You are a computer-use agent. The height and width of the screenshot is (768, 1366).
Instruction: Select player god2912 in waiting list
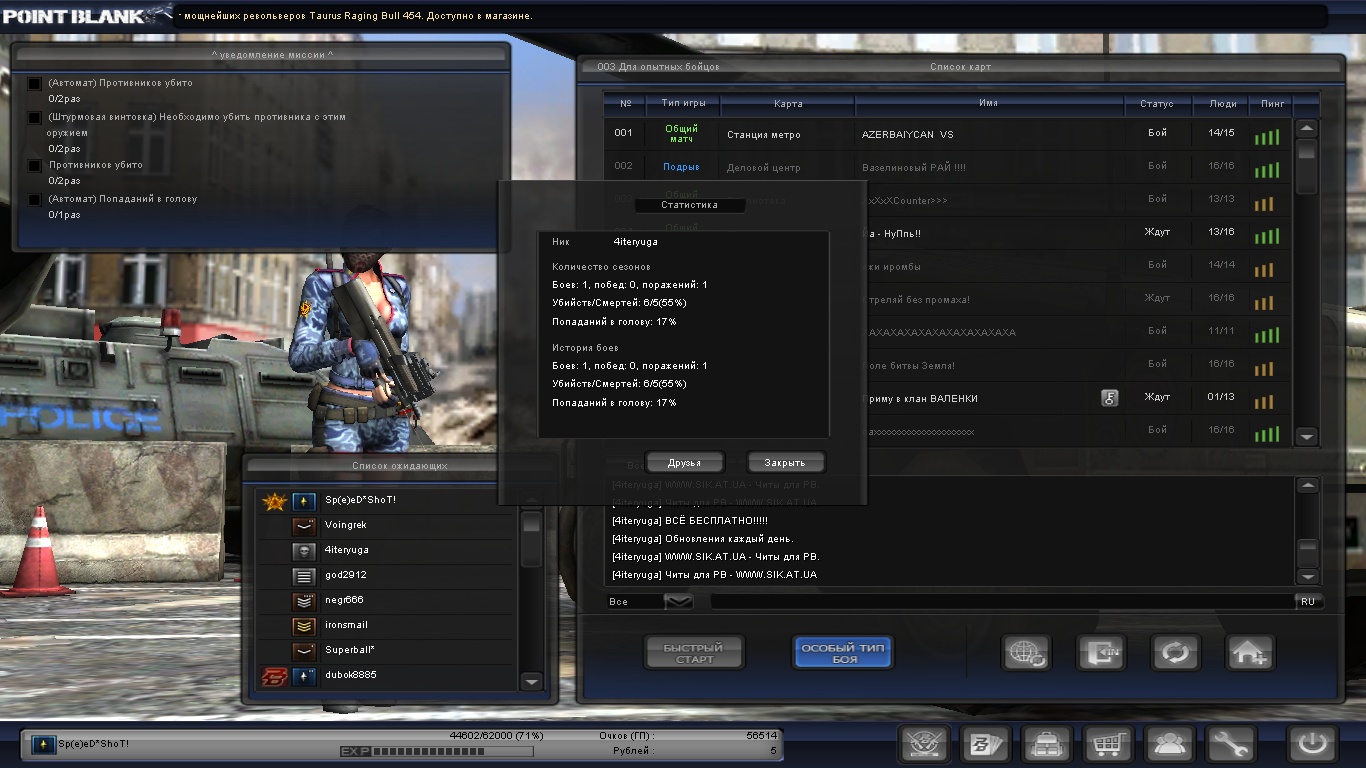(x=386, y=575)
